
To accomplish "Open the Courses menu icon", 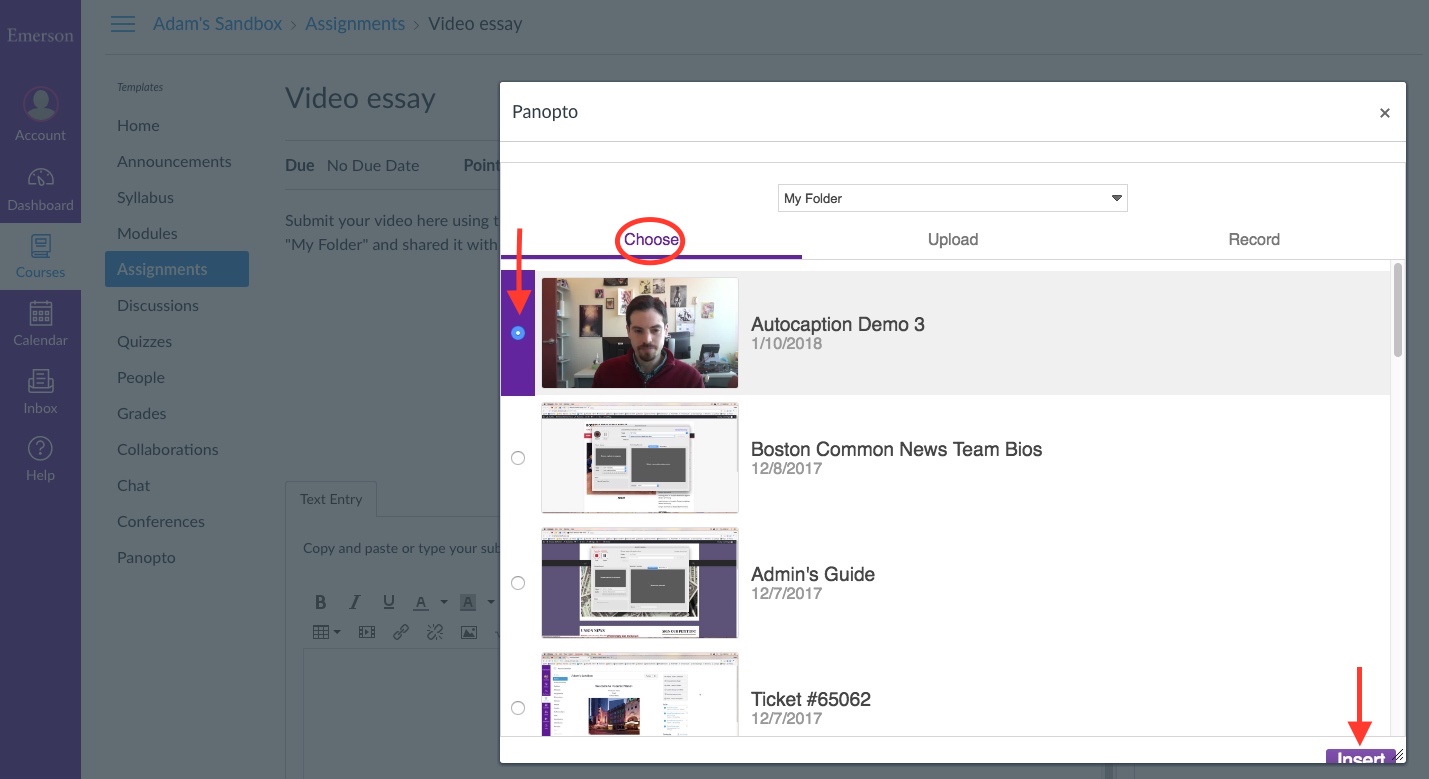I will [x=40, y=245].
